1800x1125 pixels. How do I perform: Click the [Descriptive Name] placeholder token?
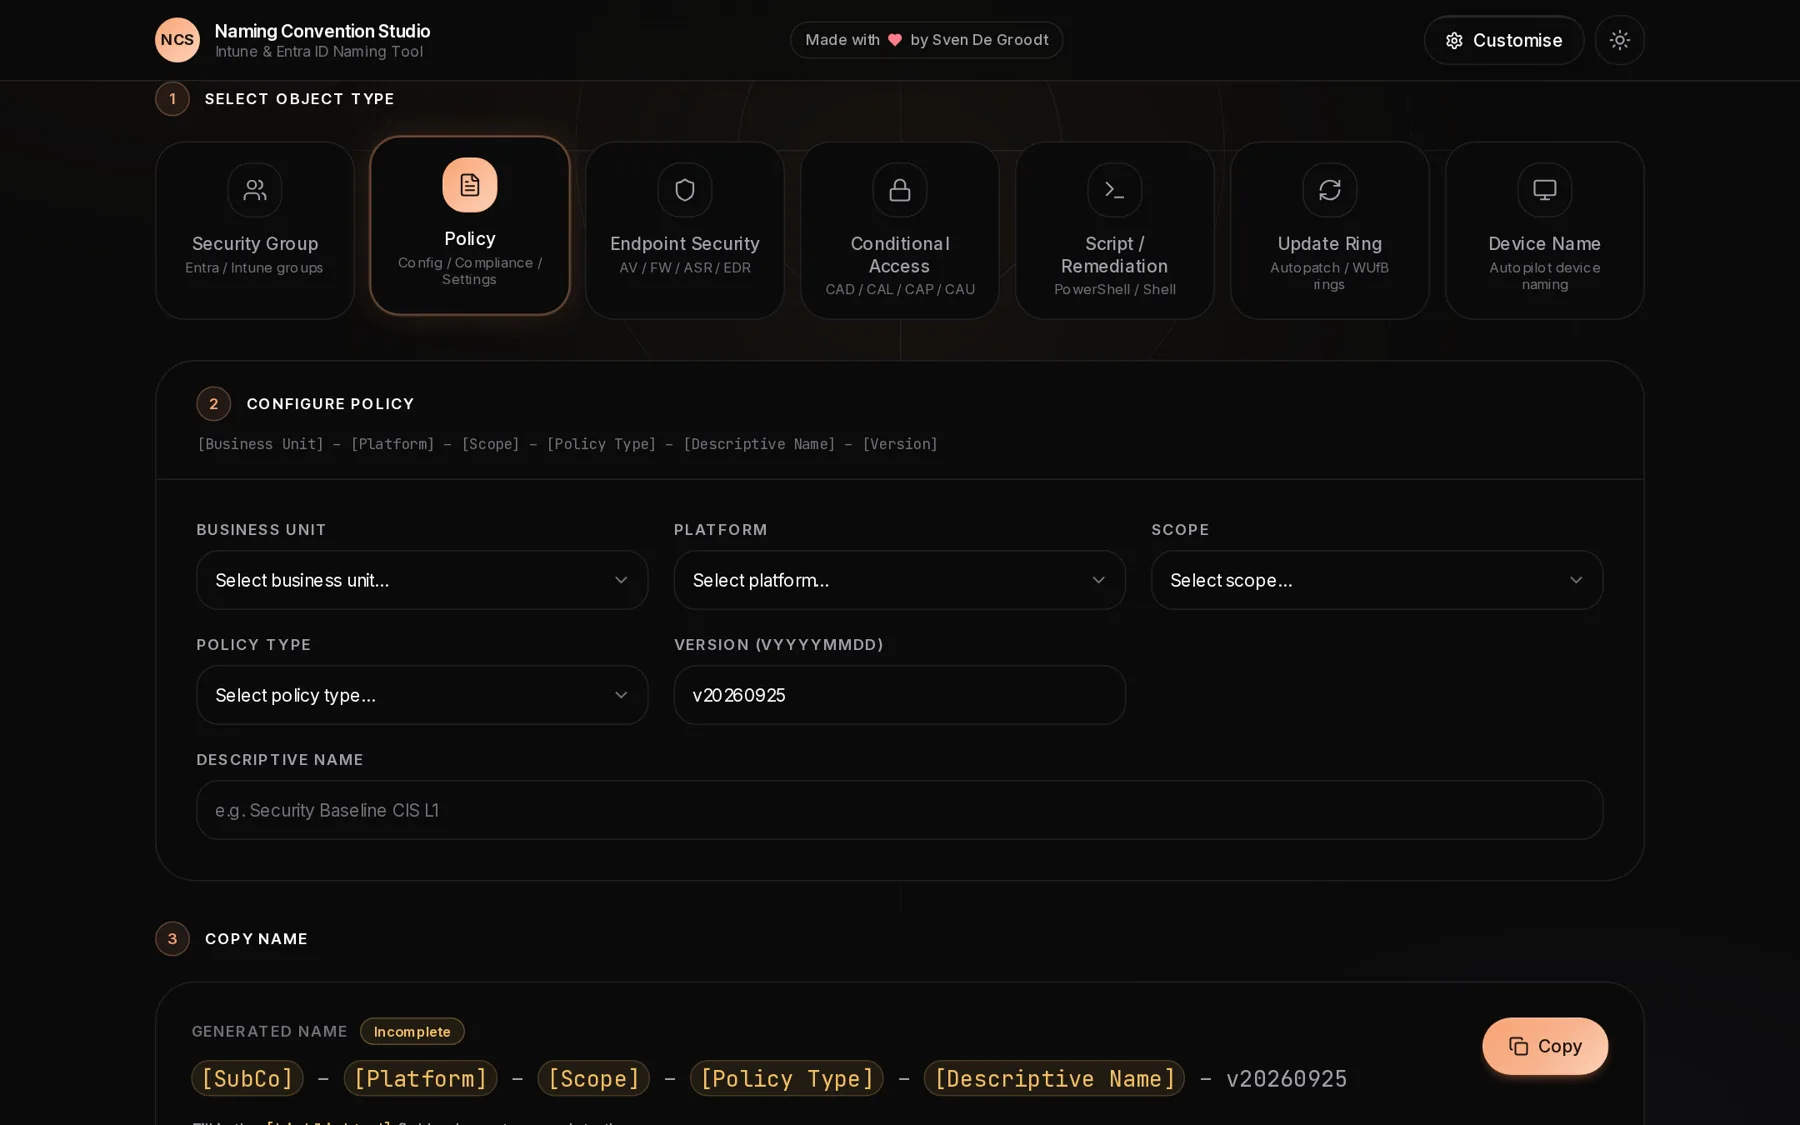point(1054,1078)
